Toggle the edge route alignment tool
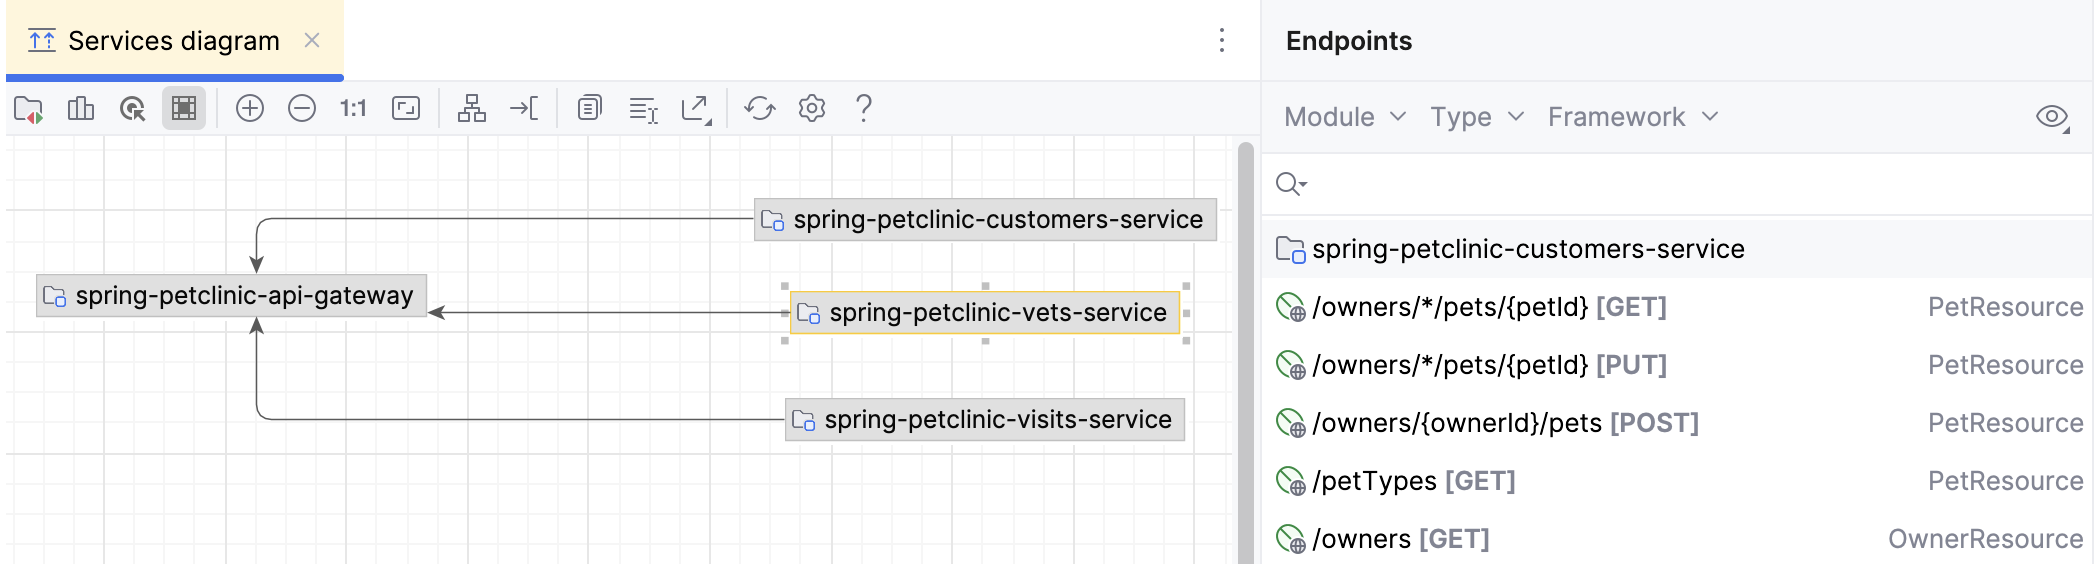The height and width of the screenshot is (564, 2094). click(524, 108)
